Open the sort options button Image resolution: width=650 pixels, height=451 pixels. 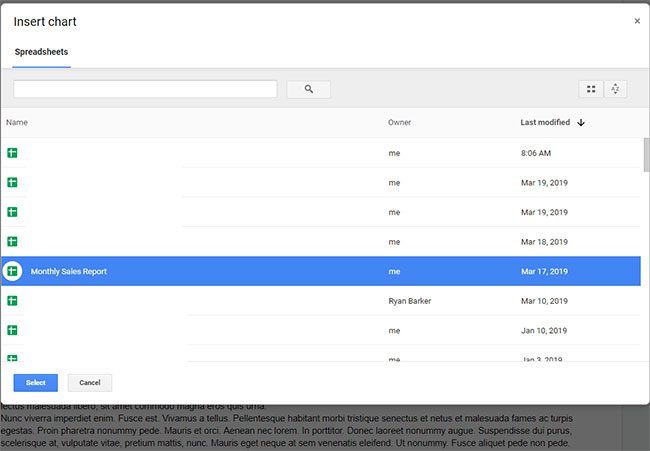pos(615,89)
